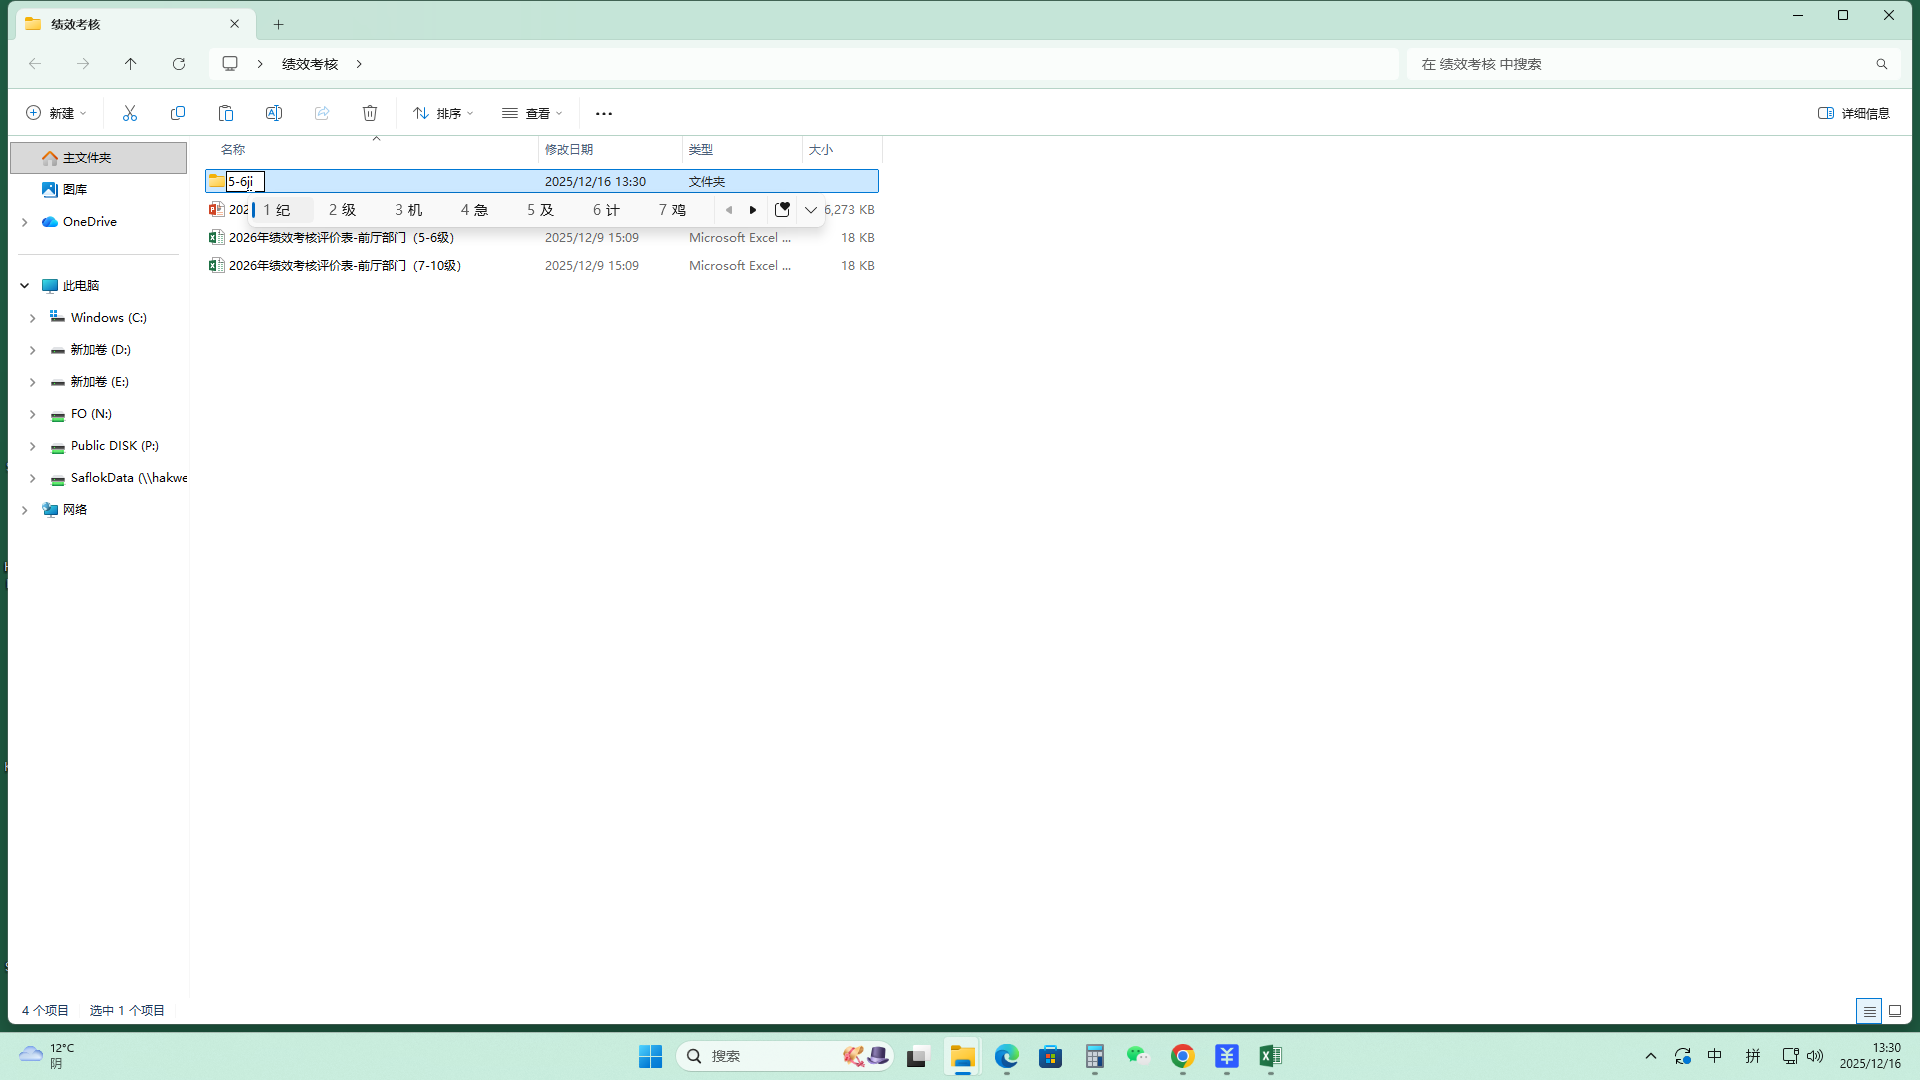Open the 查看 view menu

point(532,113)
